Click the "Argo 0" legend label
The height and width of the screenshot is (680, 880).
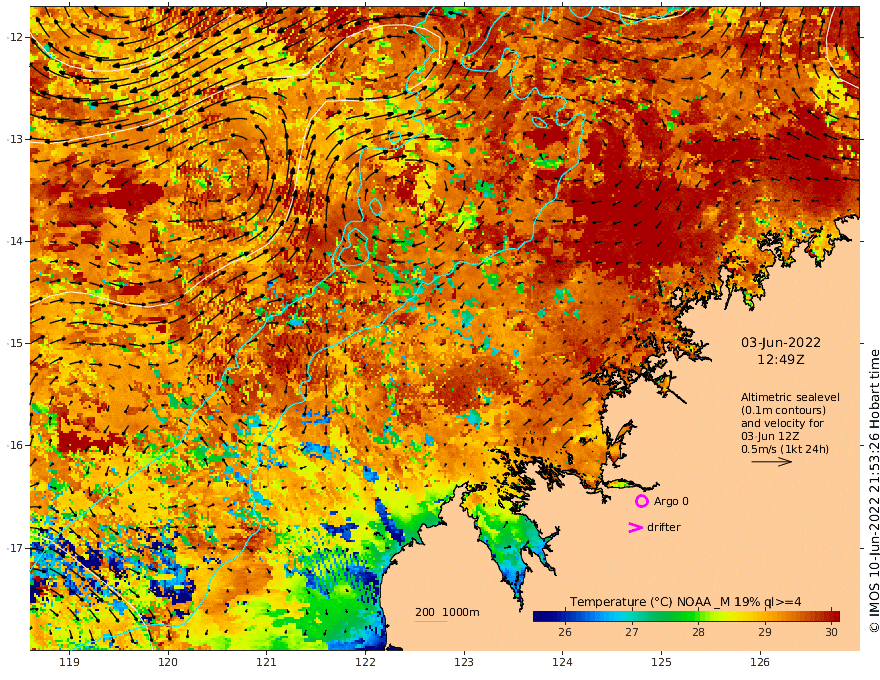(671, 501)
